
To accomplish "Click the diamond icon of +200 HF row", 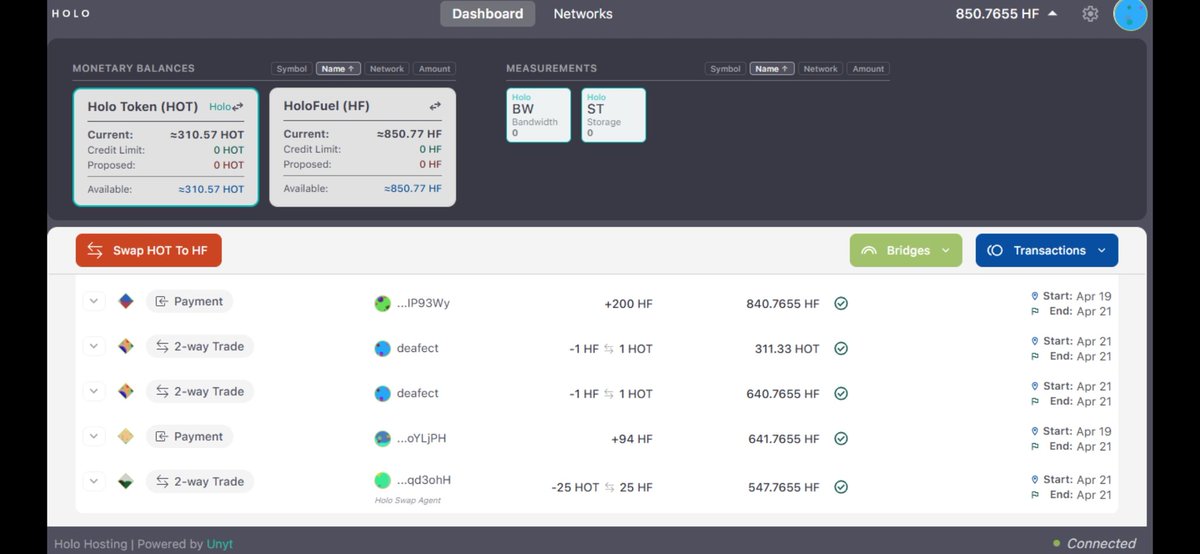I will coord(126,301).
